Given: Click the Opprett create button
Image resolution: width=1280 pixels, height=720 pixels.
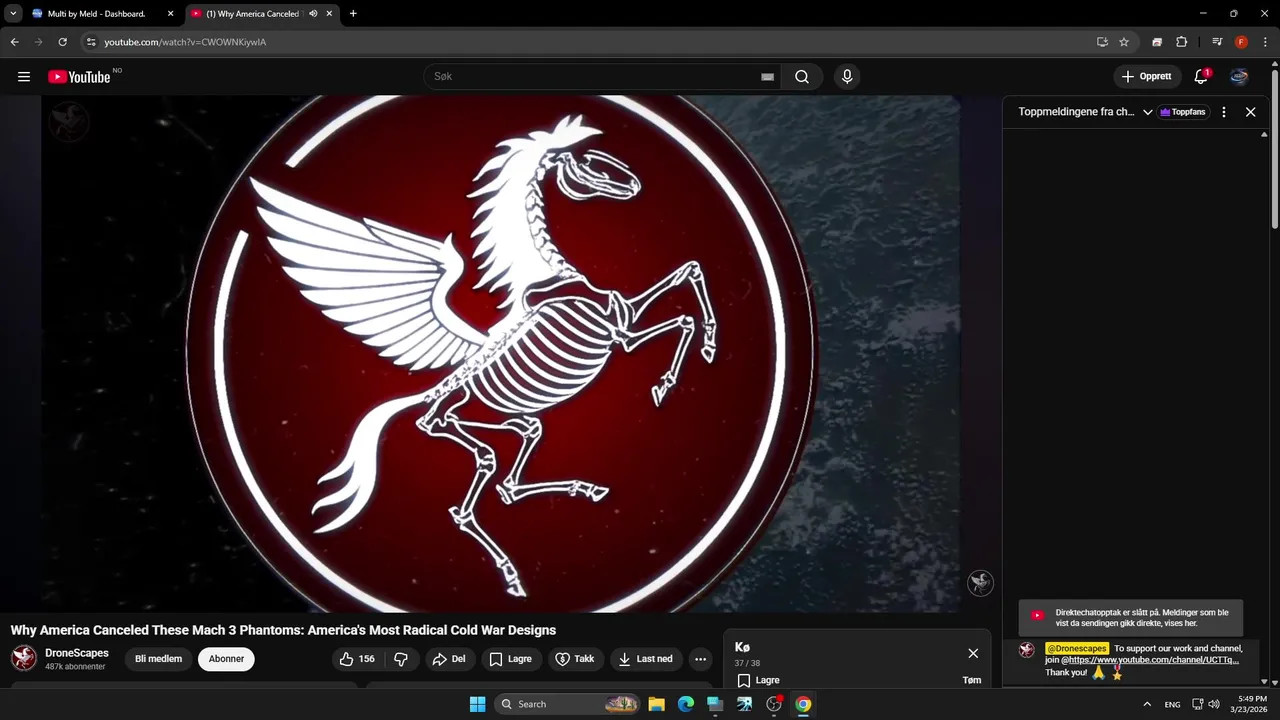Looking at the screenshot, I should coord(1146,76).
